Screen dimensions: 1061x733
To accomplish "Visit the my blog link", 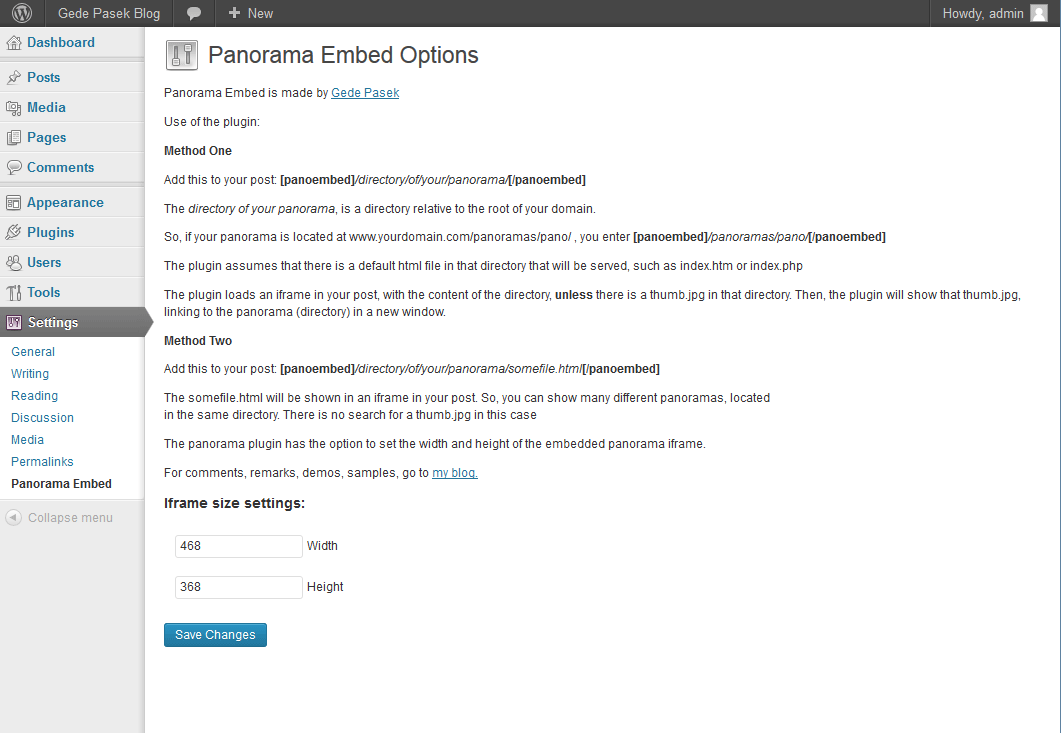I will click(x=455, y=472).
